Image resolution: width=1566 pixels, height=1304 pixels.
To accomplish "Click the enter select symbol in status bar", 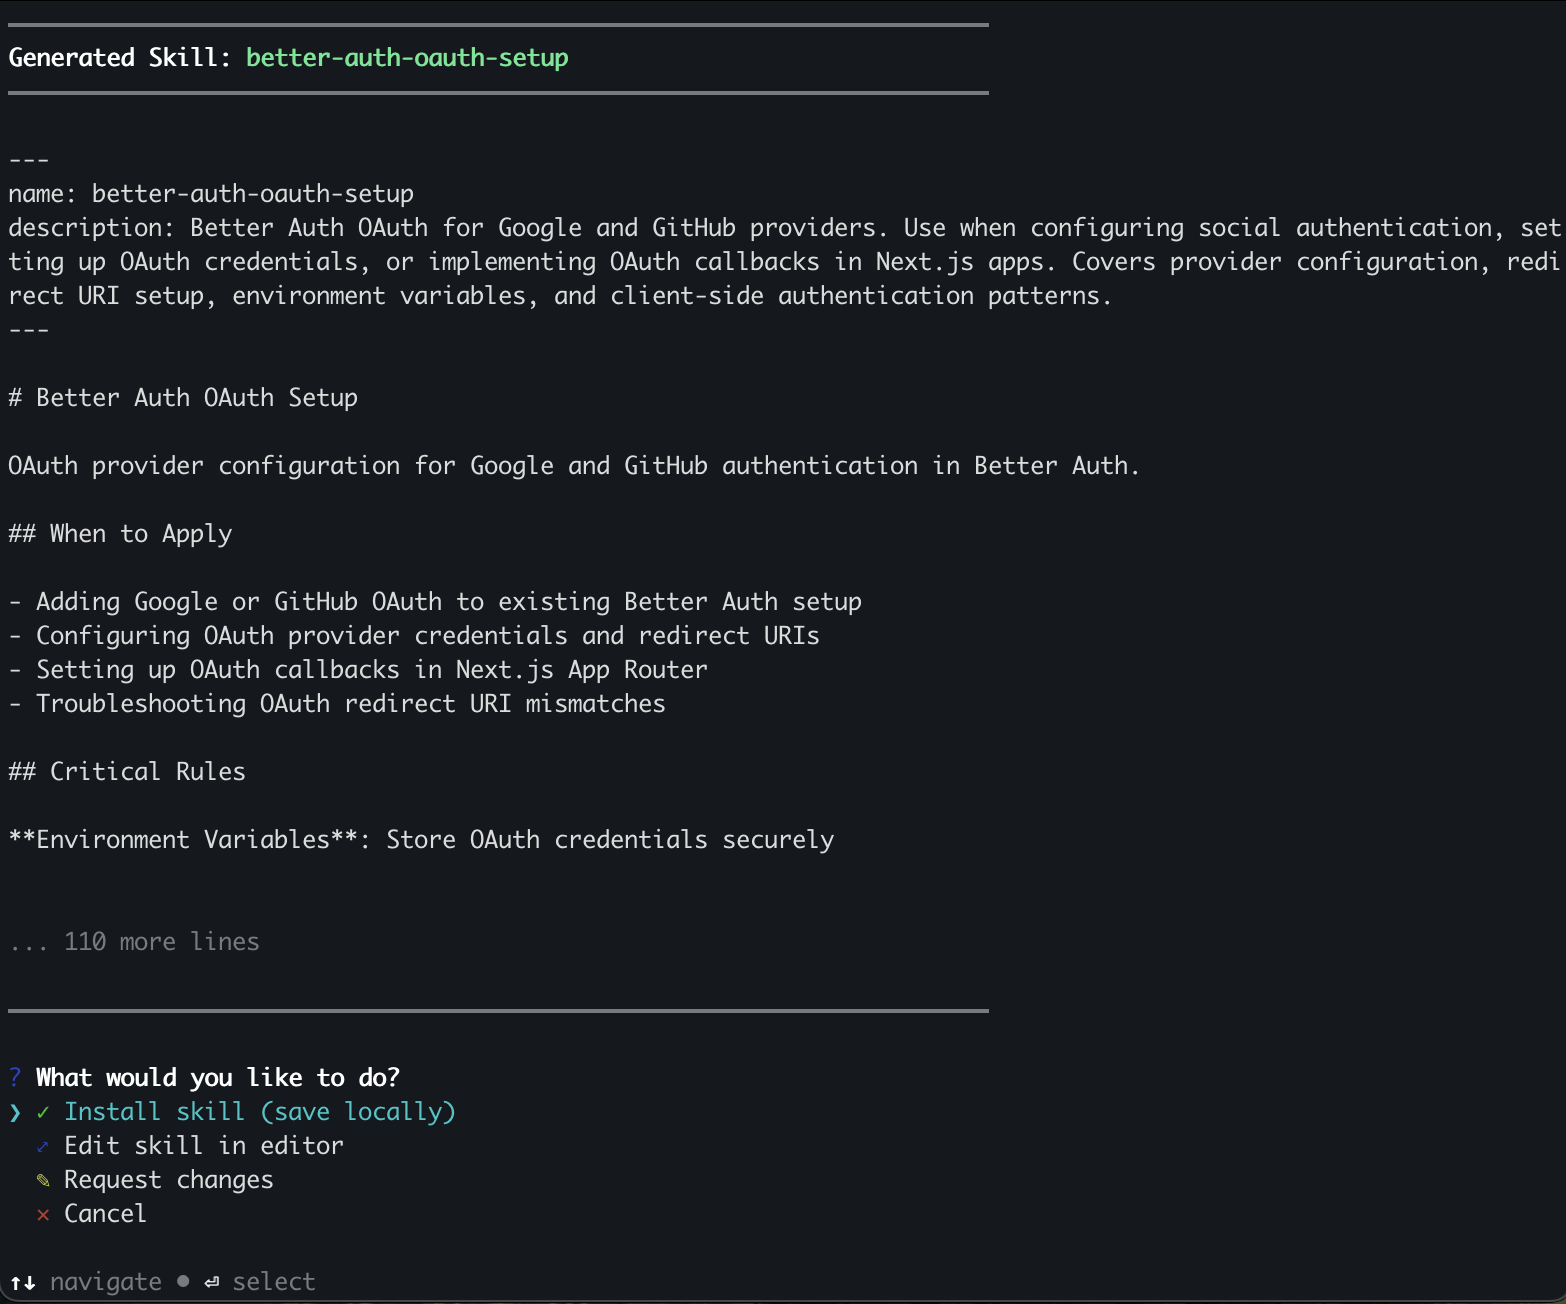I will pos(210,1281).
